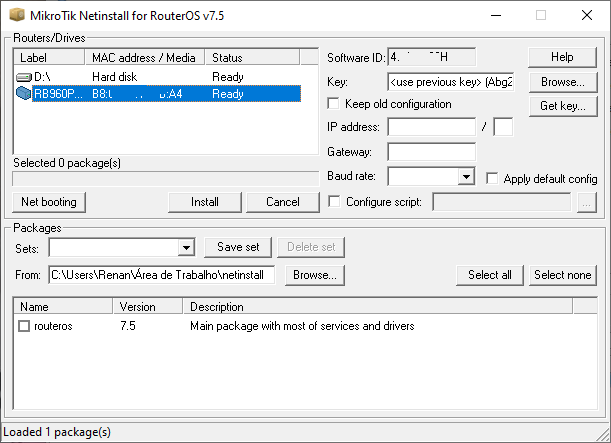Open the Baud rate dropdown
Viewport: 611px width, 443px height.
click(466, 177)
